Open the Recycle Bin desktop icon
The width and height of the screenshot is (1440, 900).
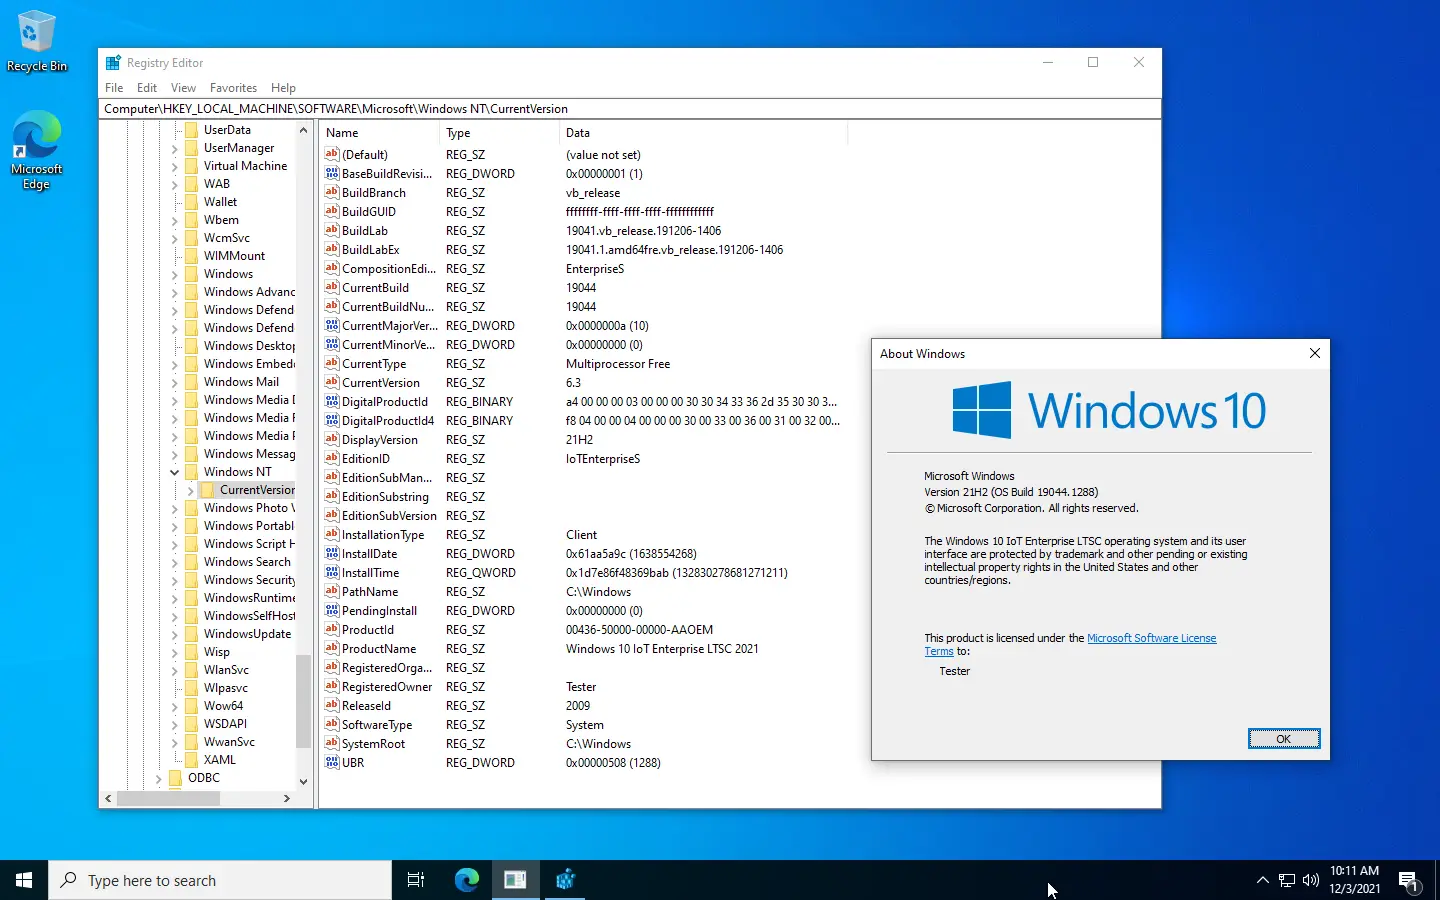coord(36,40)
